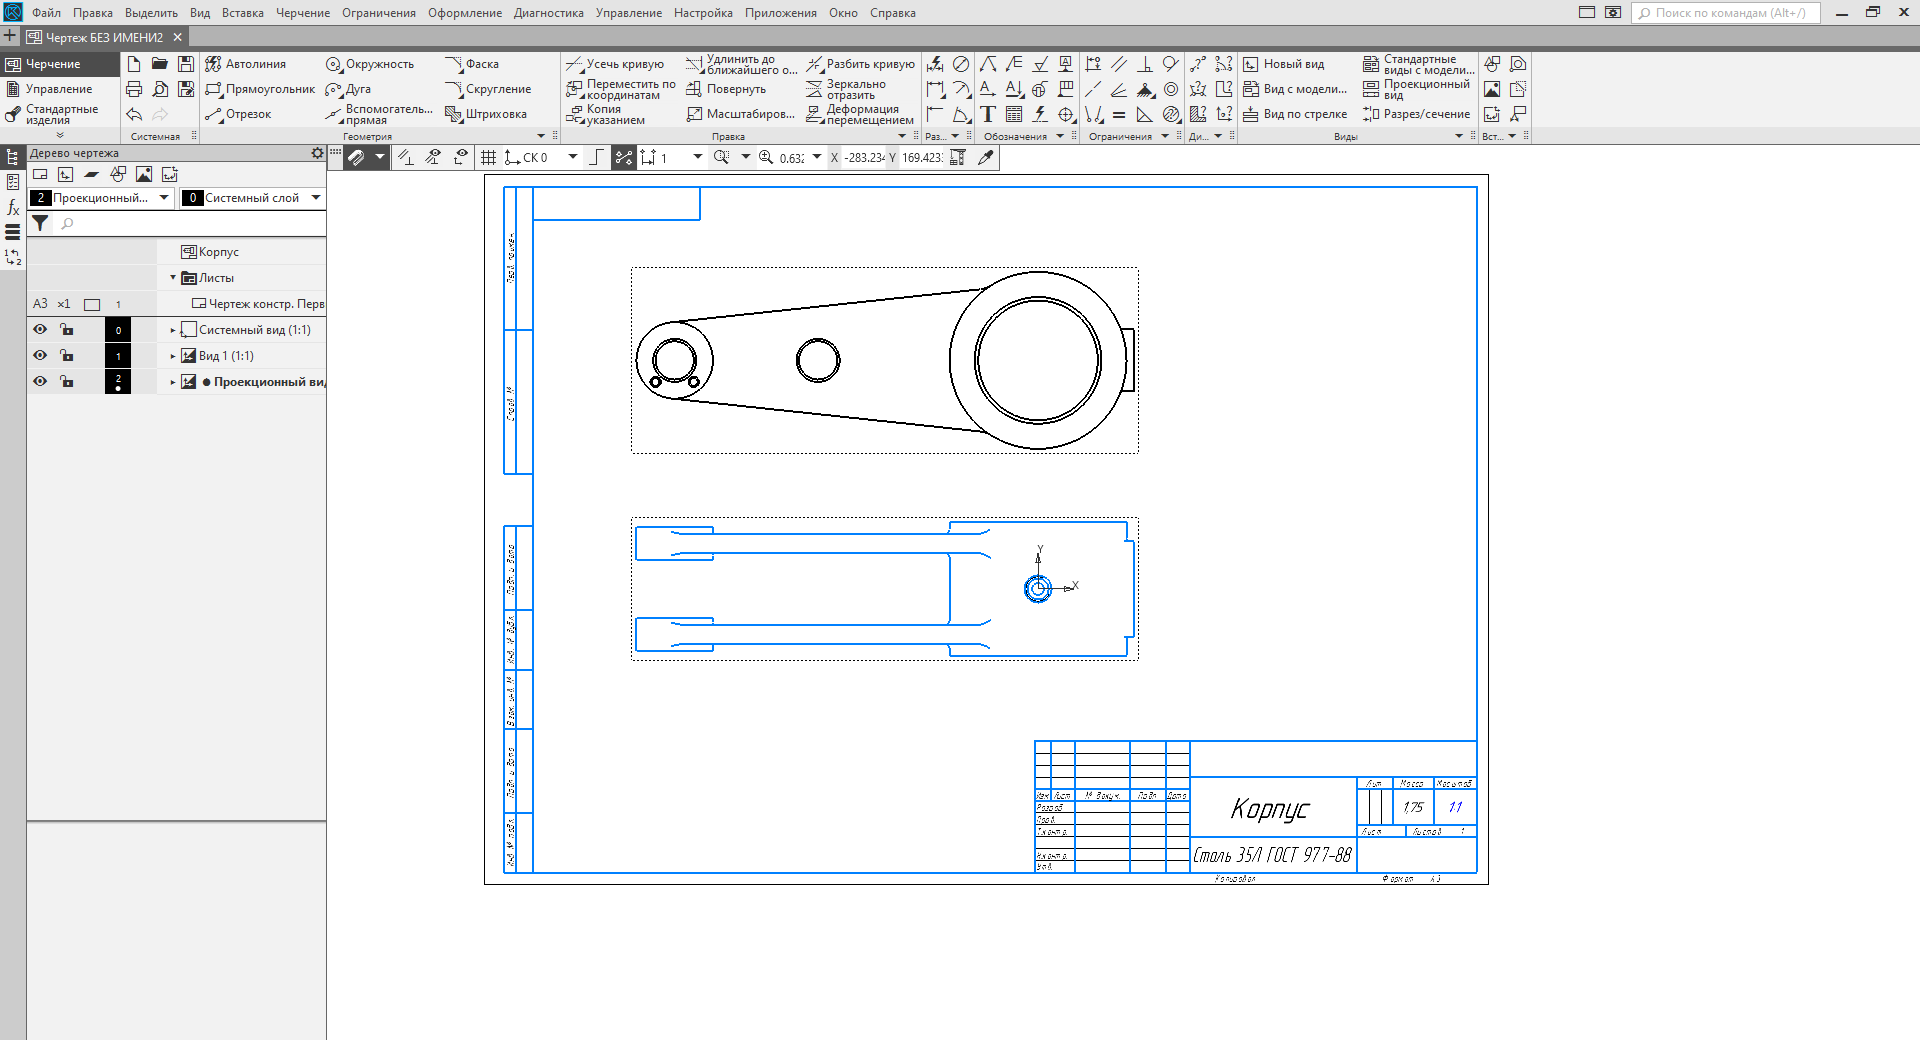Open the zoom scale 0.63 dropdown
Viewport: 1920px width, 1040px height.
click(x=817, y=157)
